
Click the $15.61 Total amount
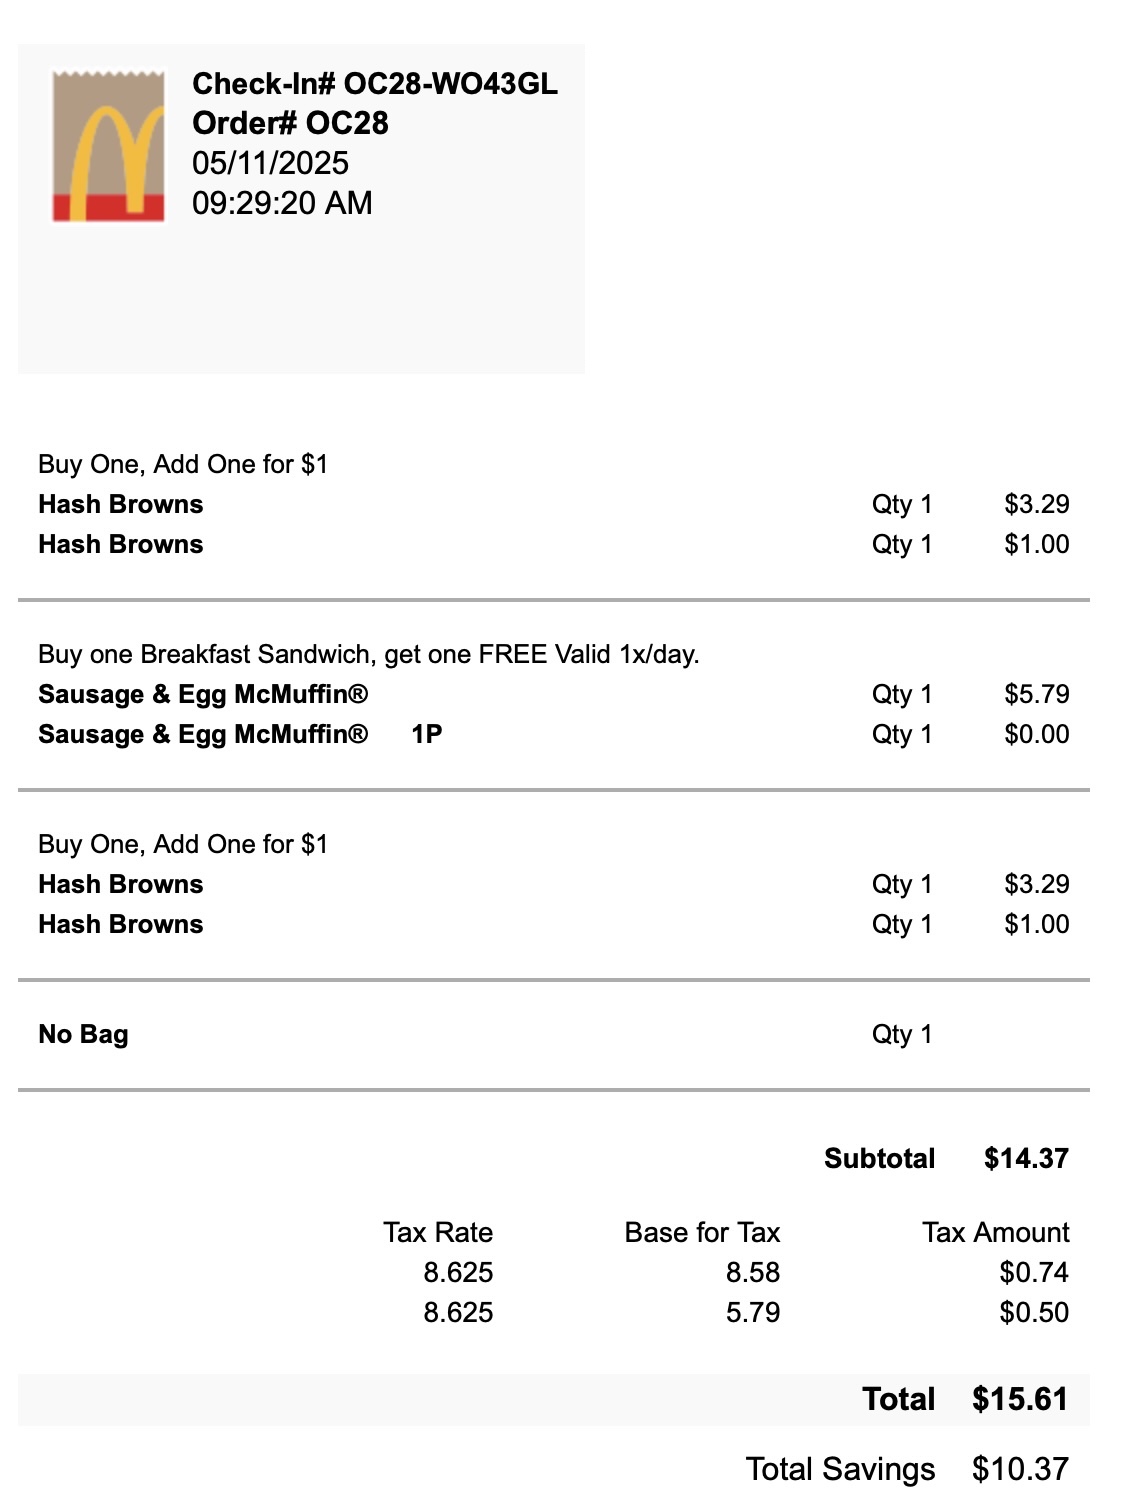click(1020, 1399)
